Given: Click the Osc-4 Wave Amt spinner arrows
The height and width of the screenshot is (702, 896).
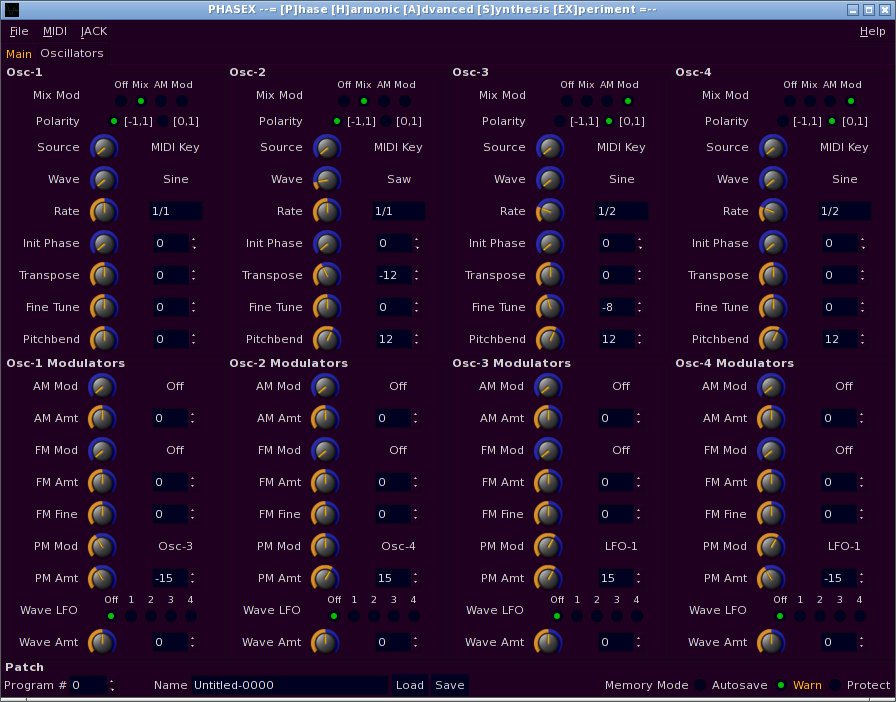Looking at the screenshot, I should pos(861,643).
